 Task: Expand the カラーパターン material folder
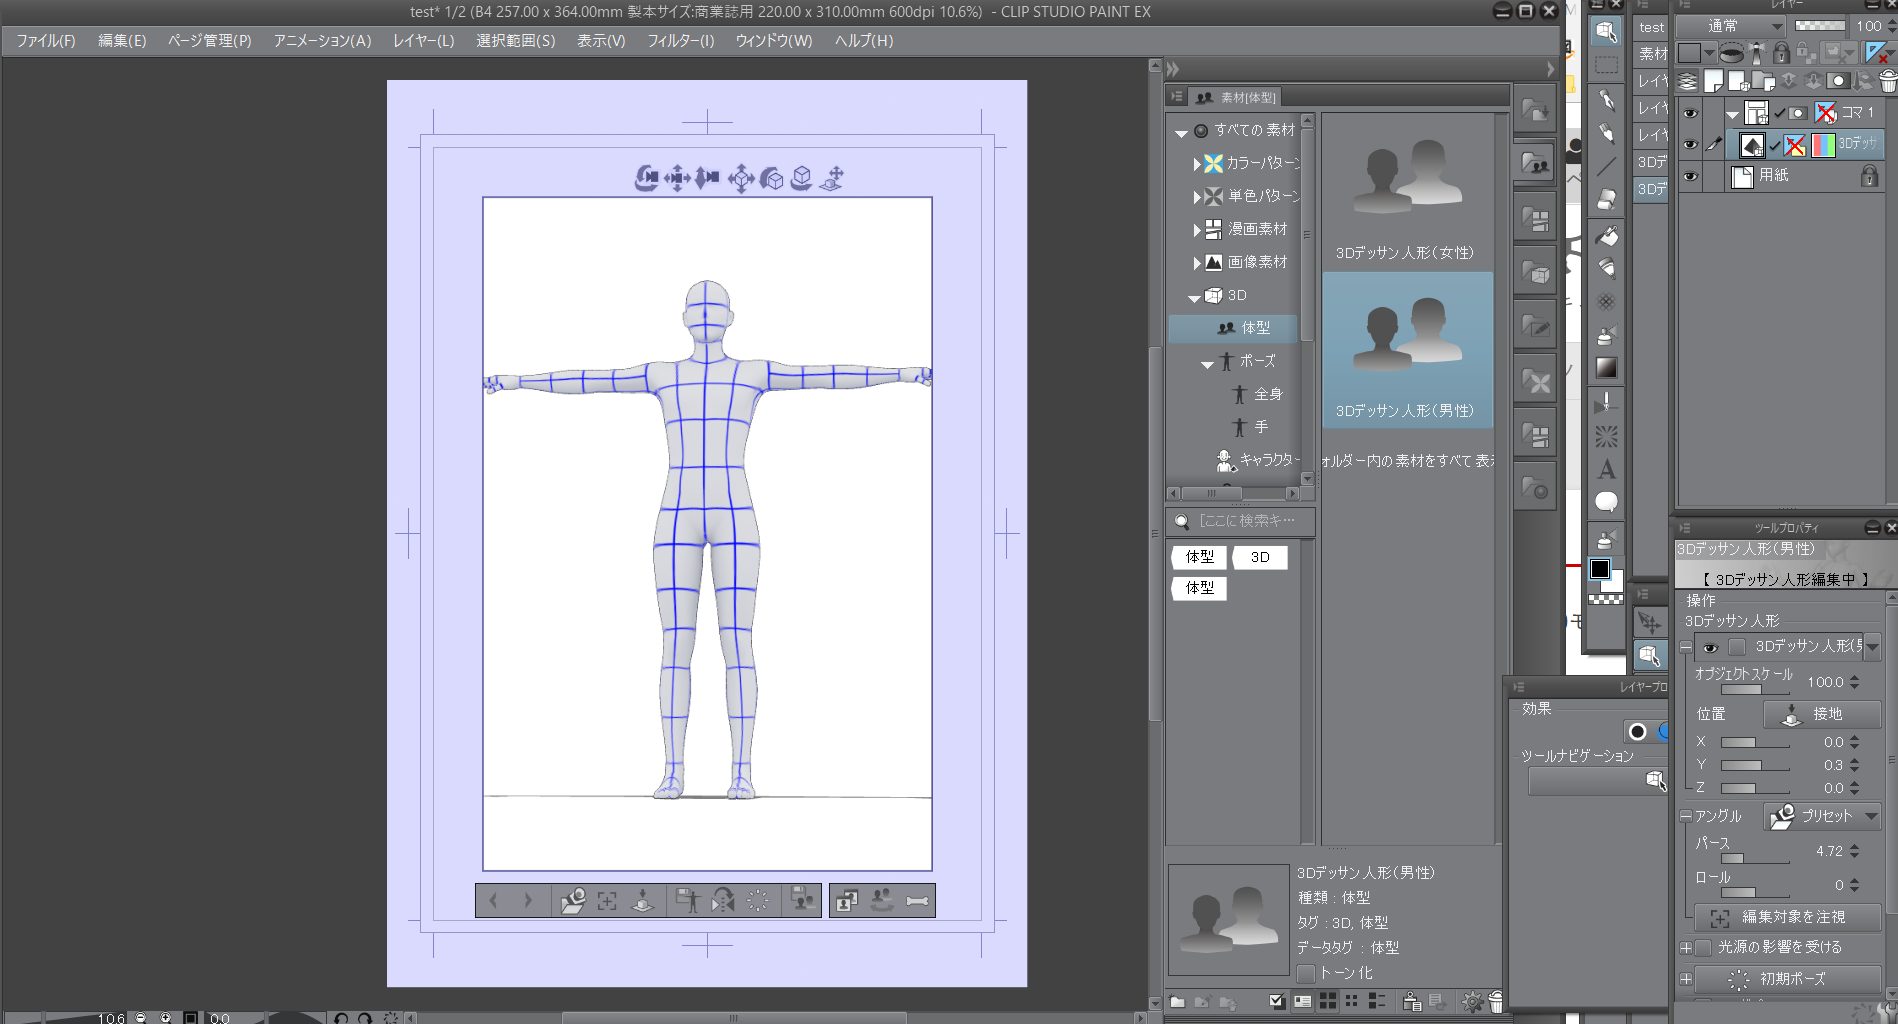(x=1197, y=163)
